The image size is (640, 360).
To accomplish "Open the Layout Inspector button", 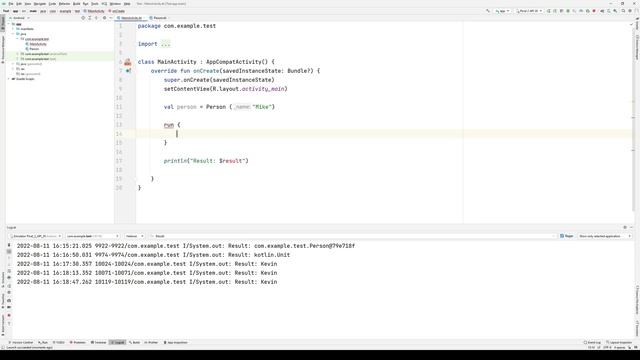I will coord(619,342).
